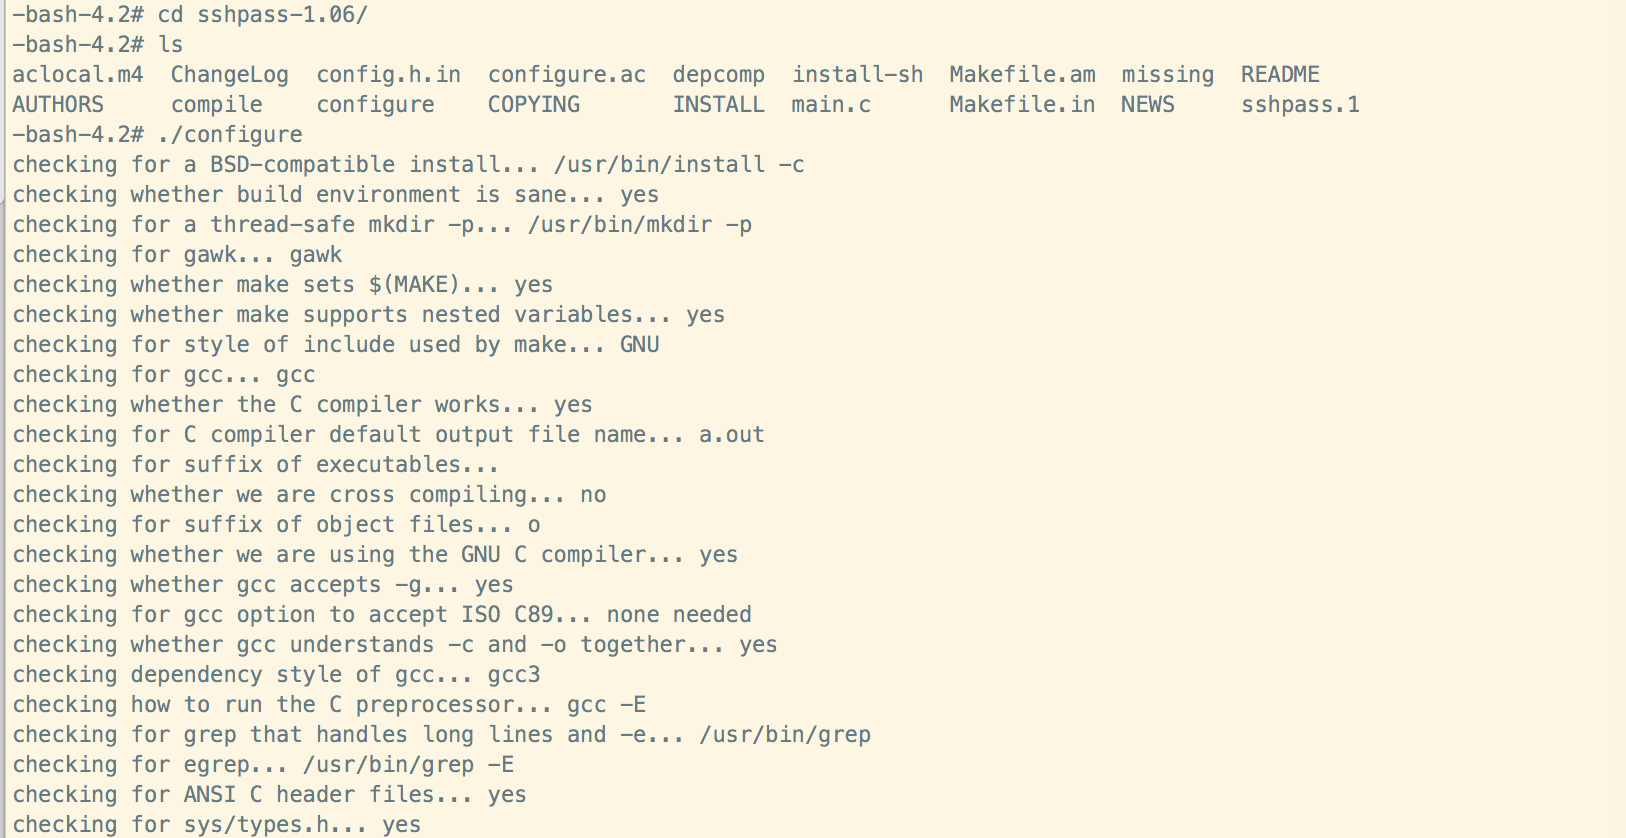The image size is (1626, 838).
Task: Click the configure.ac file name
Action: 567,76
